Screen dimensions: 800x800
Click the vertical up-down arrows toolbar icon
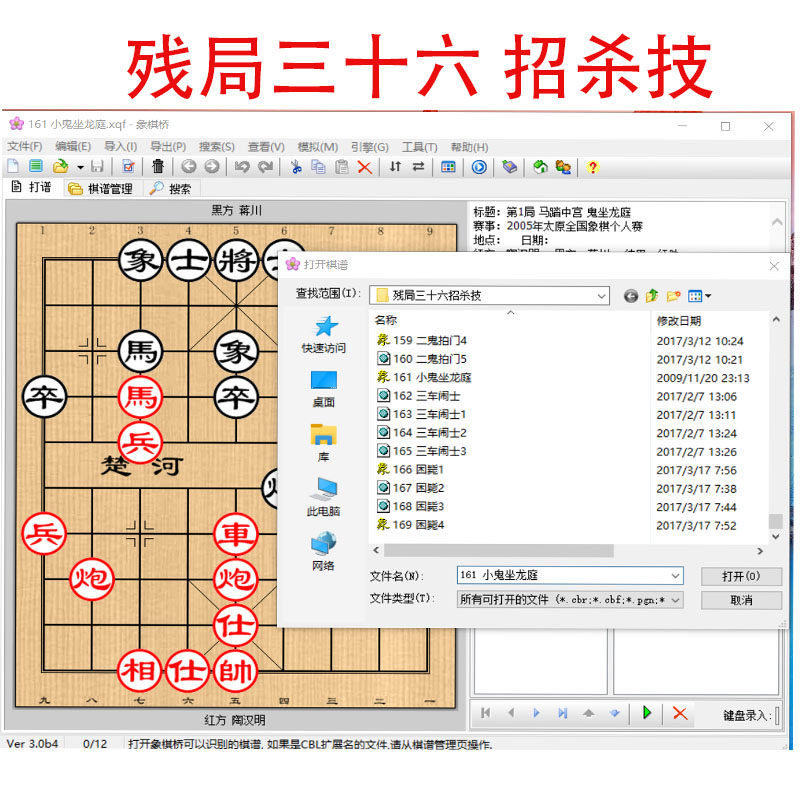(395, 166)
